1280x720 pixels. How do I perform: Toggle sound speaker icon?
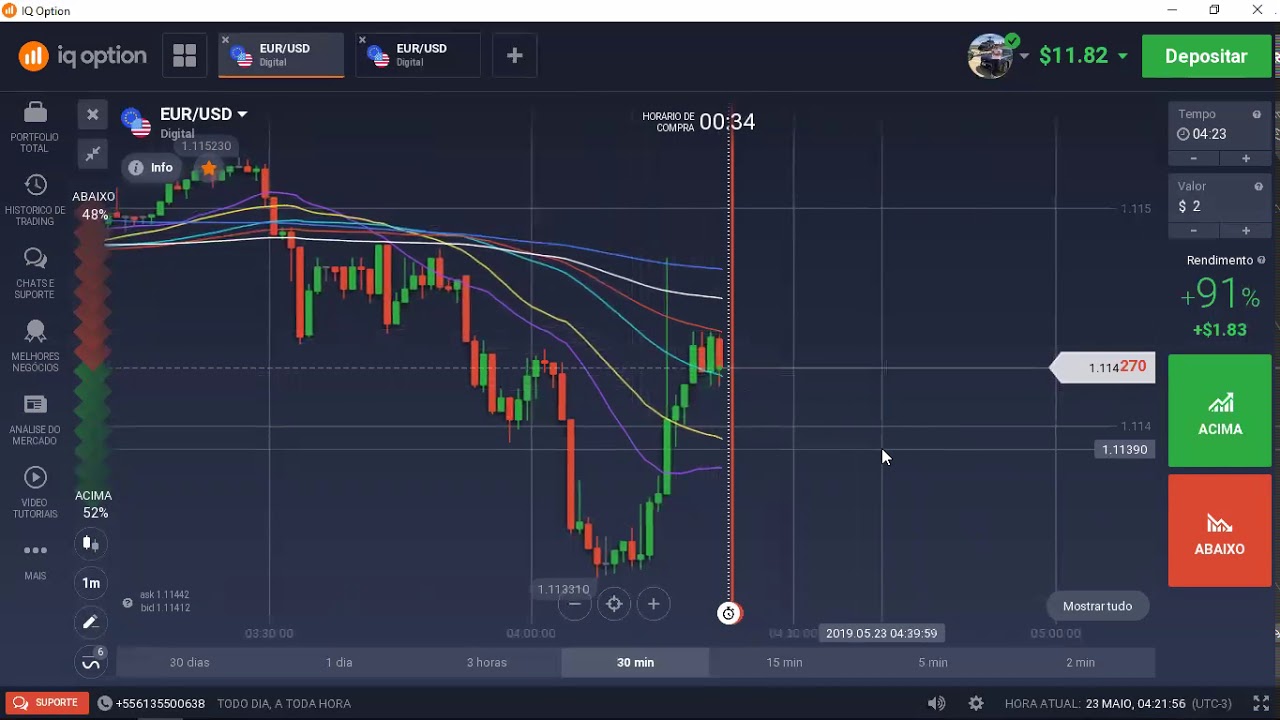(x=936, y=703)
